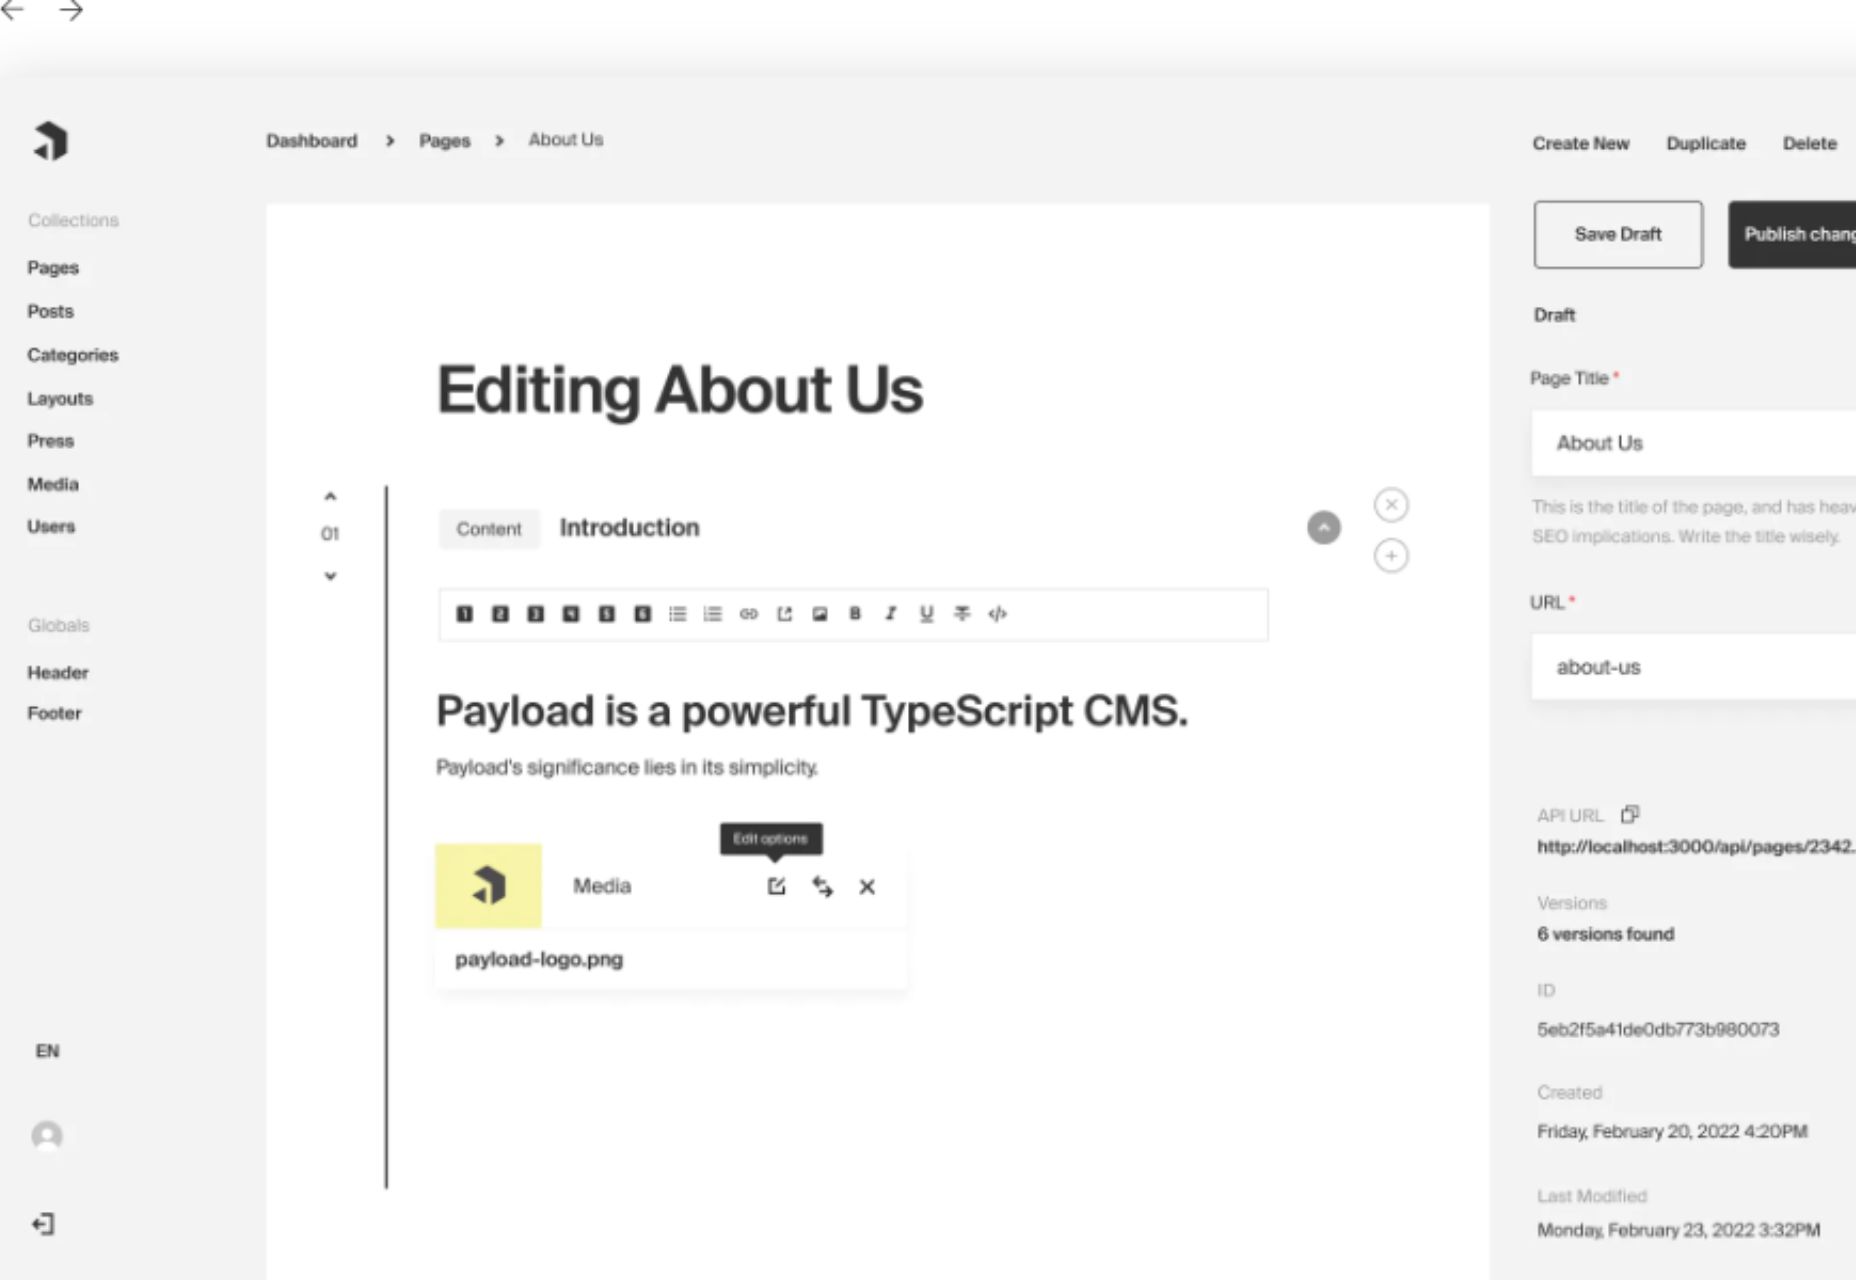1856x1280 pixels.
Task: Click the payload-logo.png file name
Action: [x=539, y=959]
